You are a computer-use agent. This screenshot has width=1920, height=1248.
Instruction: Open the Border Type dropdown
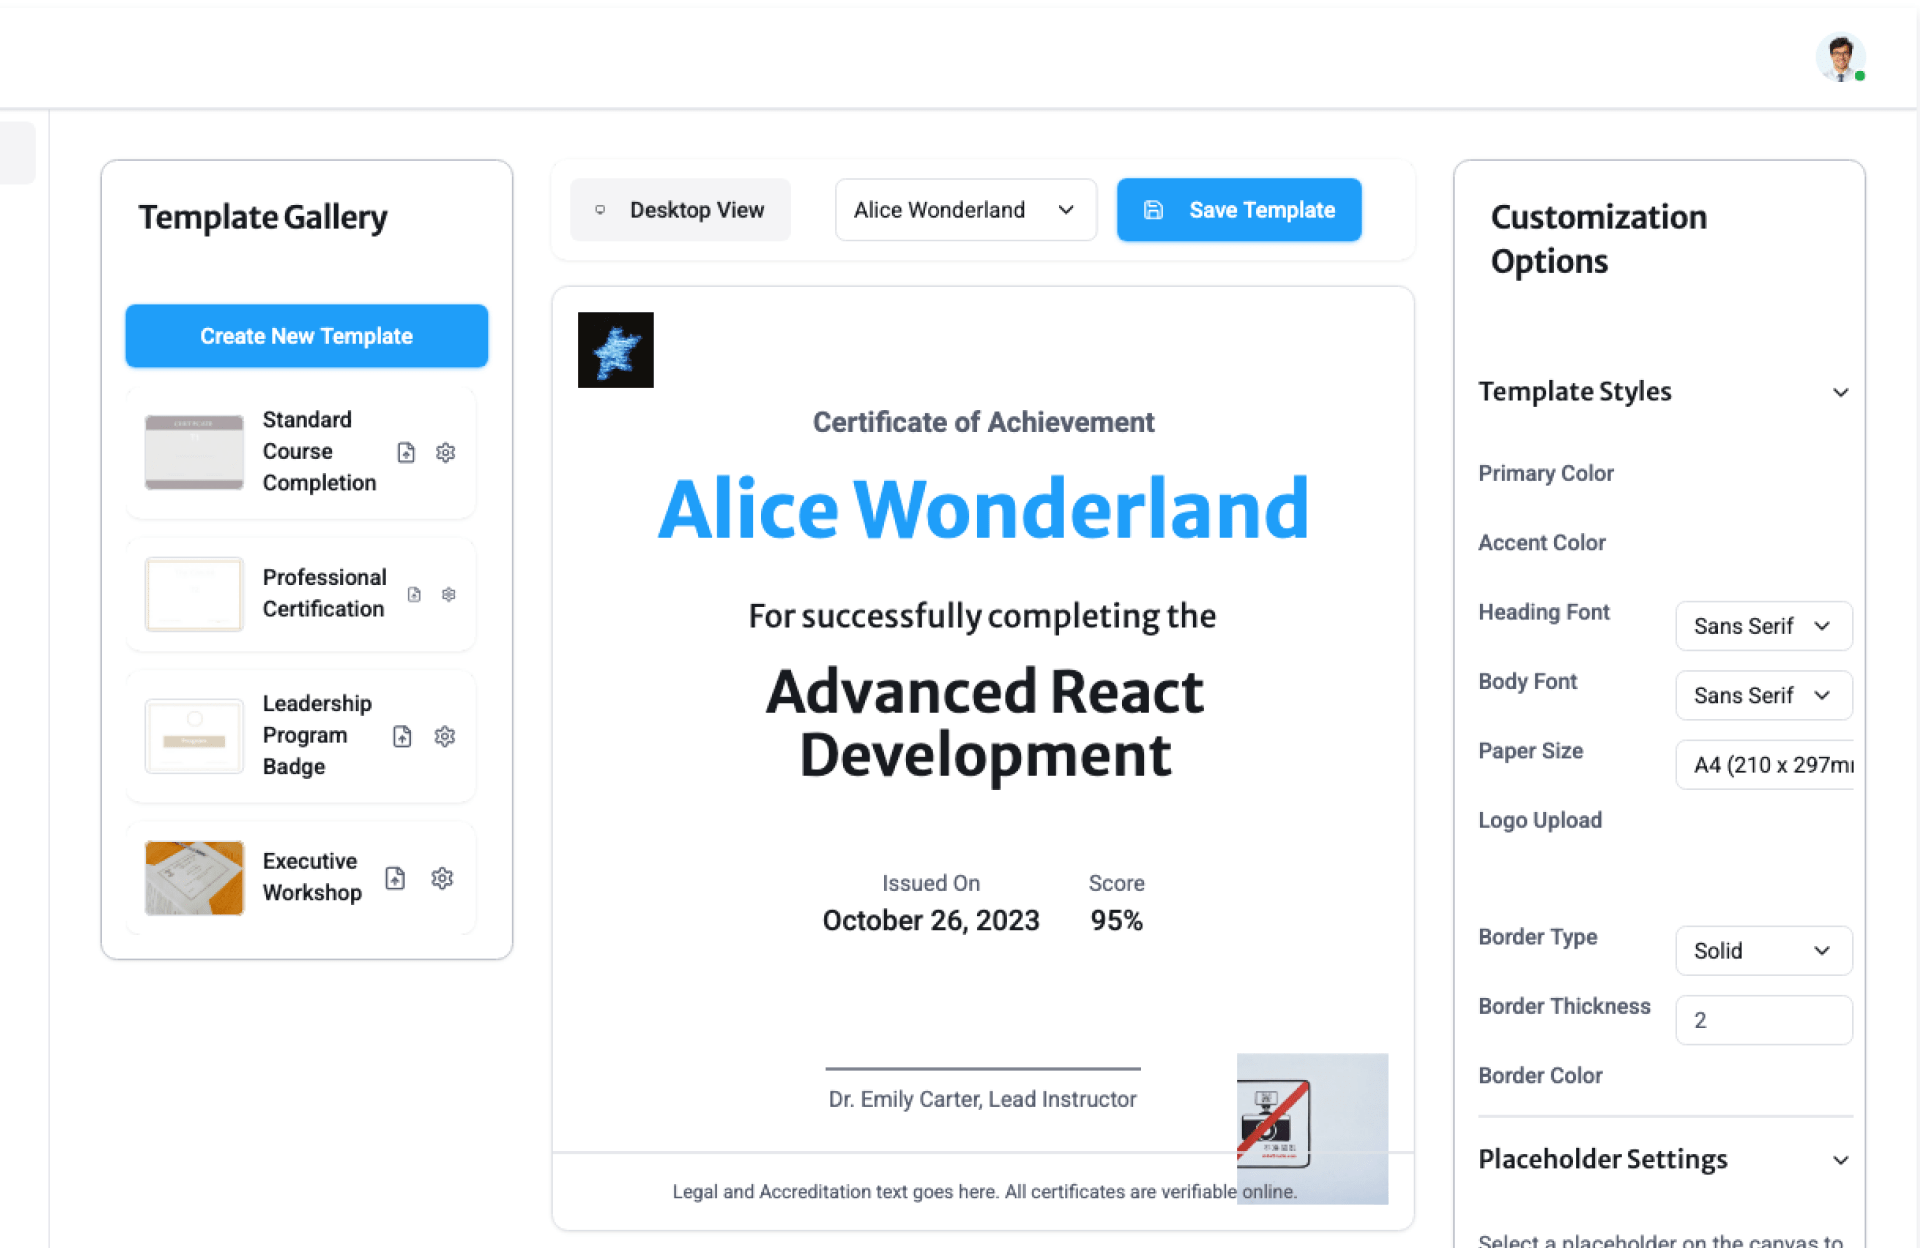click(1763, 950)
